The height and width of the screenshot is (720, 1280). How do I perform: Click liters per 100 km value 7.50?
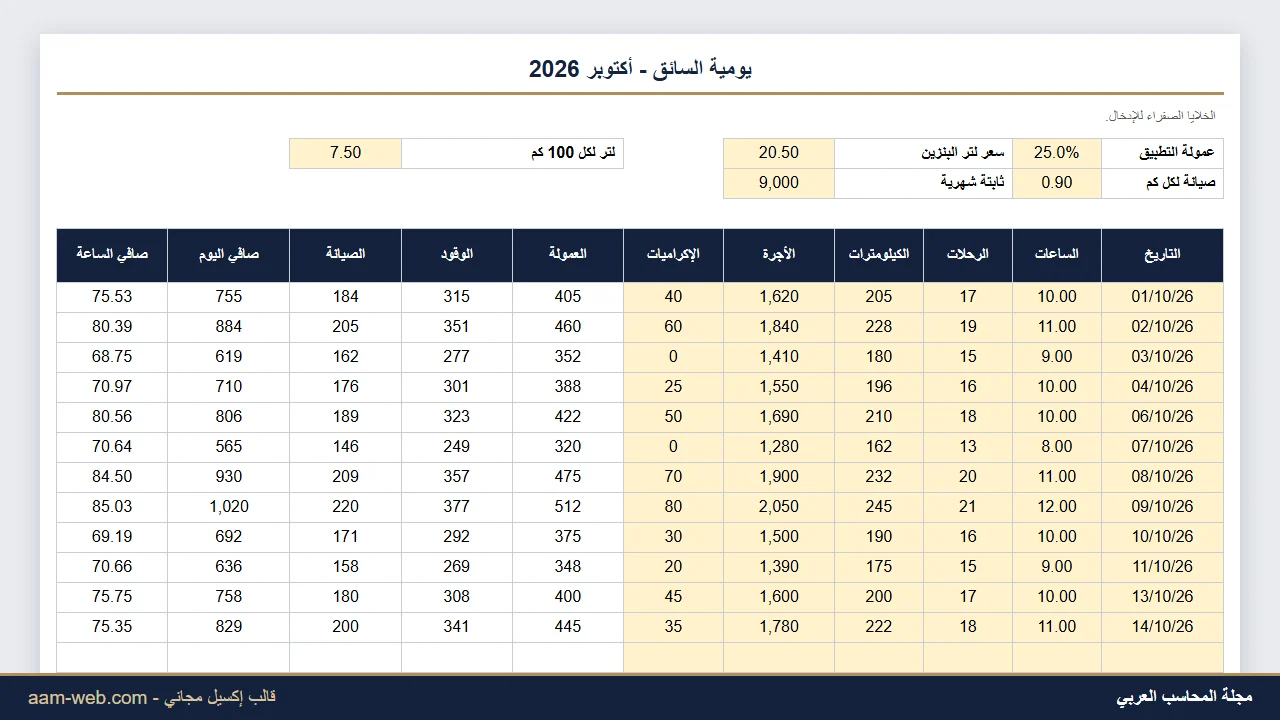click(x=345, y=153)
